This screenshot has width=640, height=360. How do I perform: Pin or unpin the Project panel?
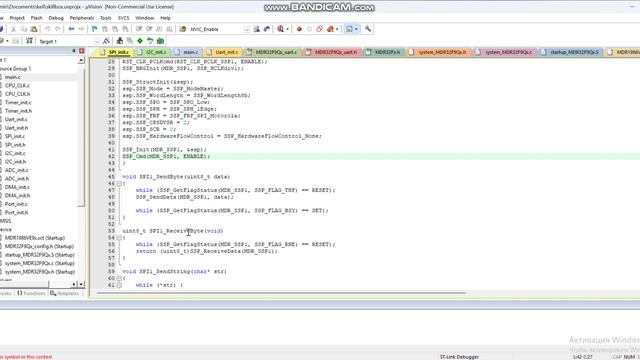(74, 51)
